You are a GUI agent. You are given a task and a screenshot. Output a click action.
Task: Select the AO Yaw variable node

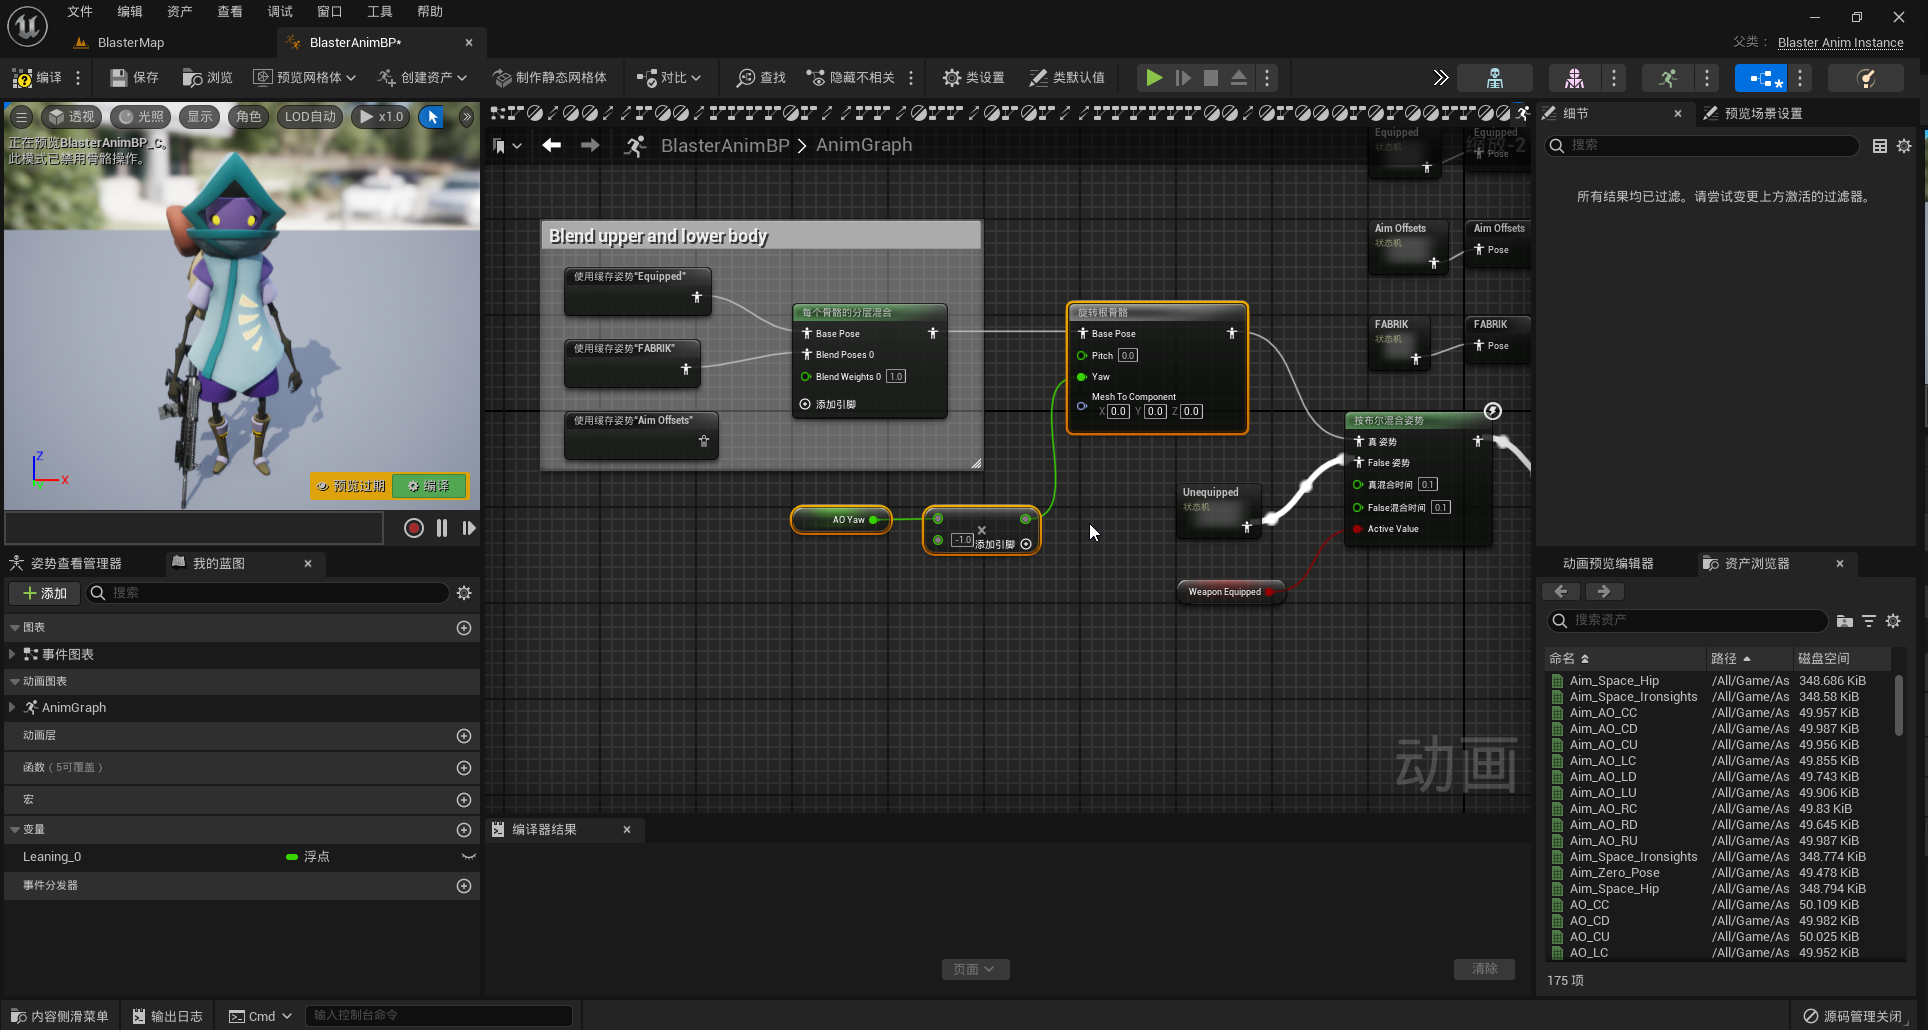pyautogui.click(x=841, y=520)
